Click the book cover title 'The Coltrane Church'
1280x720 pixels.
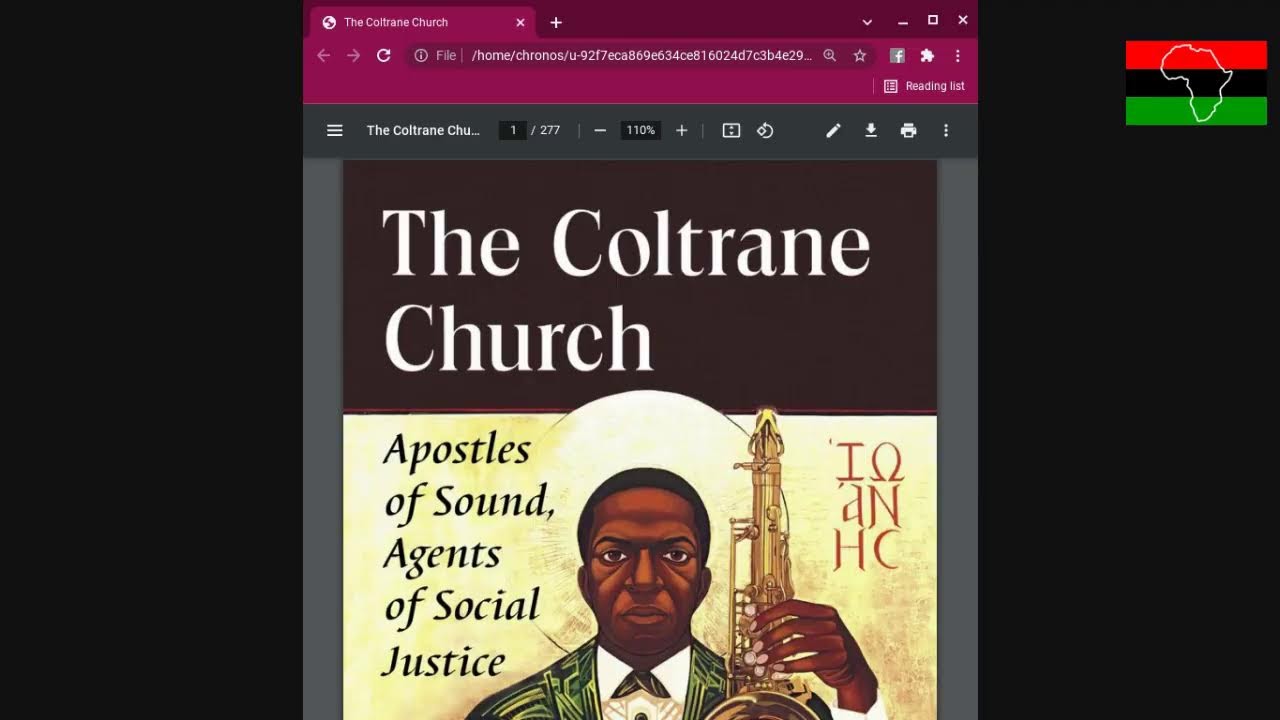(626, 290)
